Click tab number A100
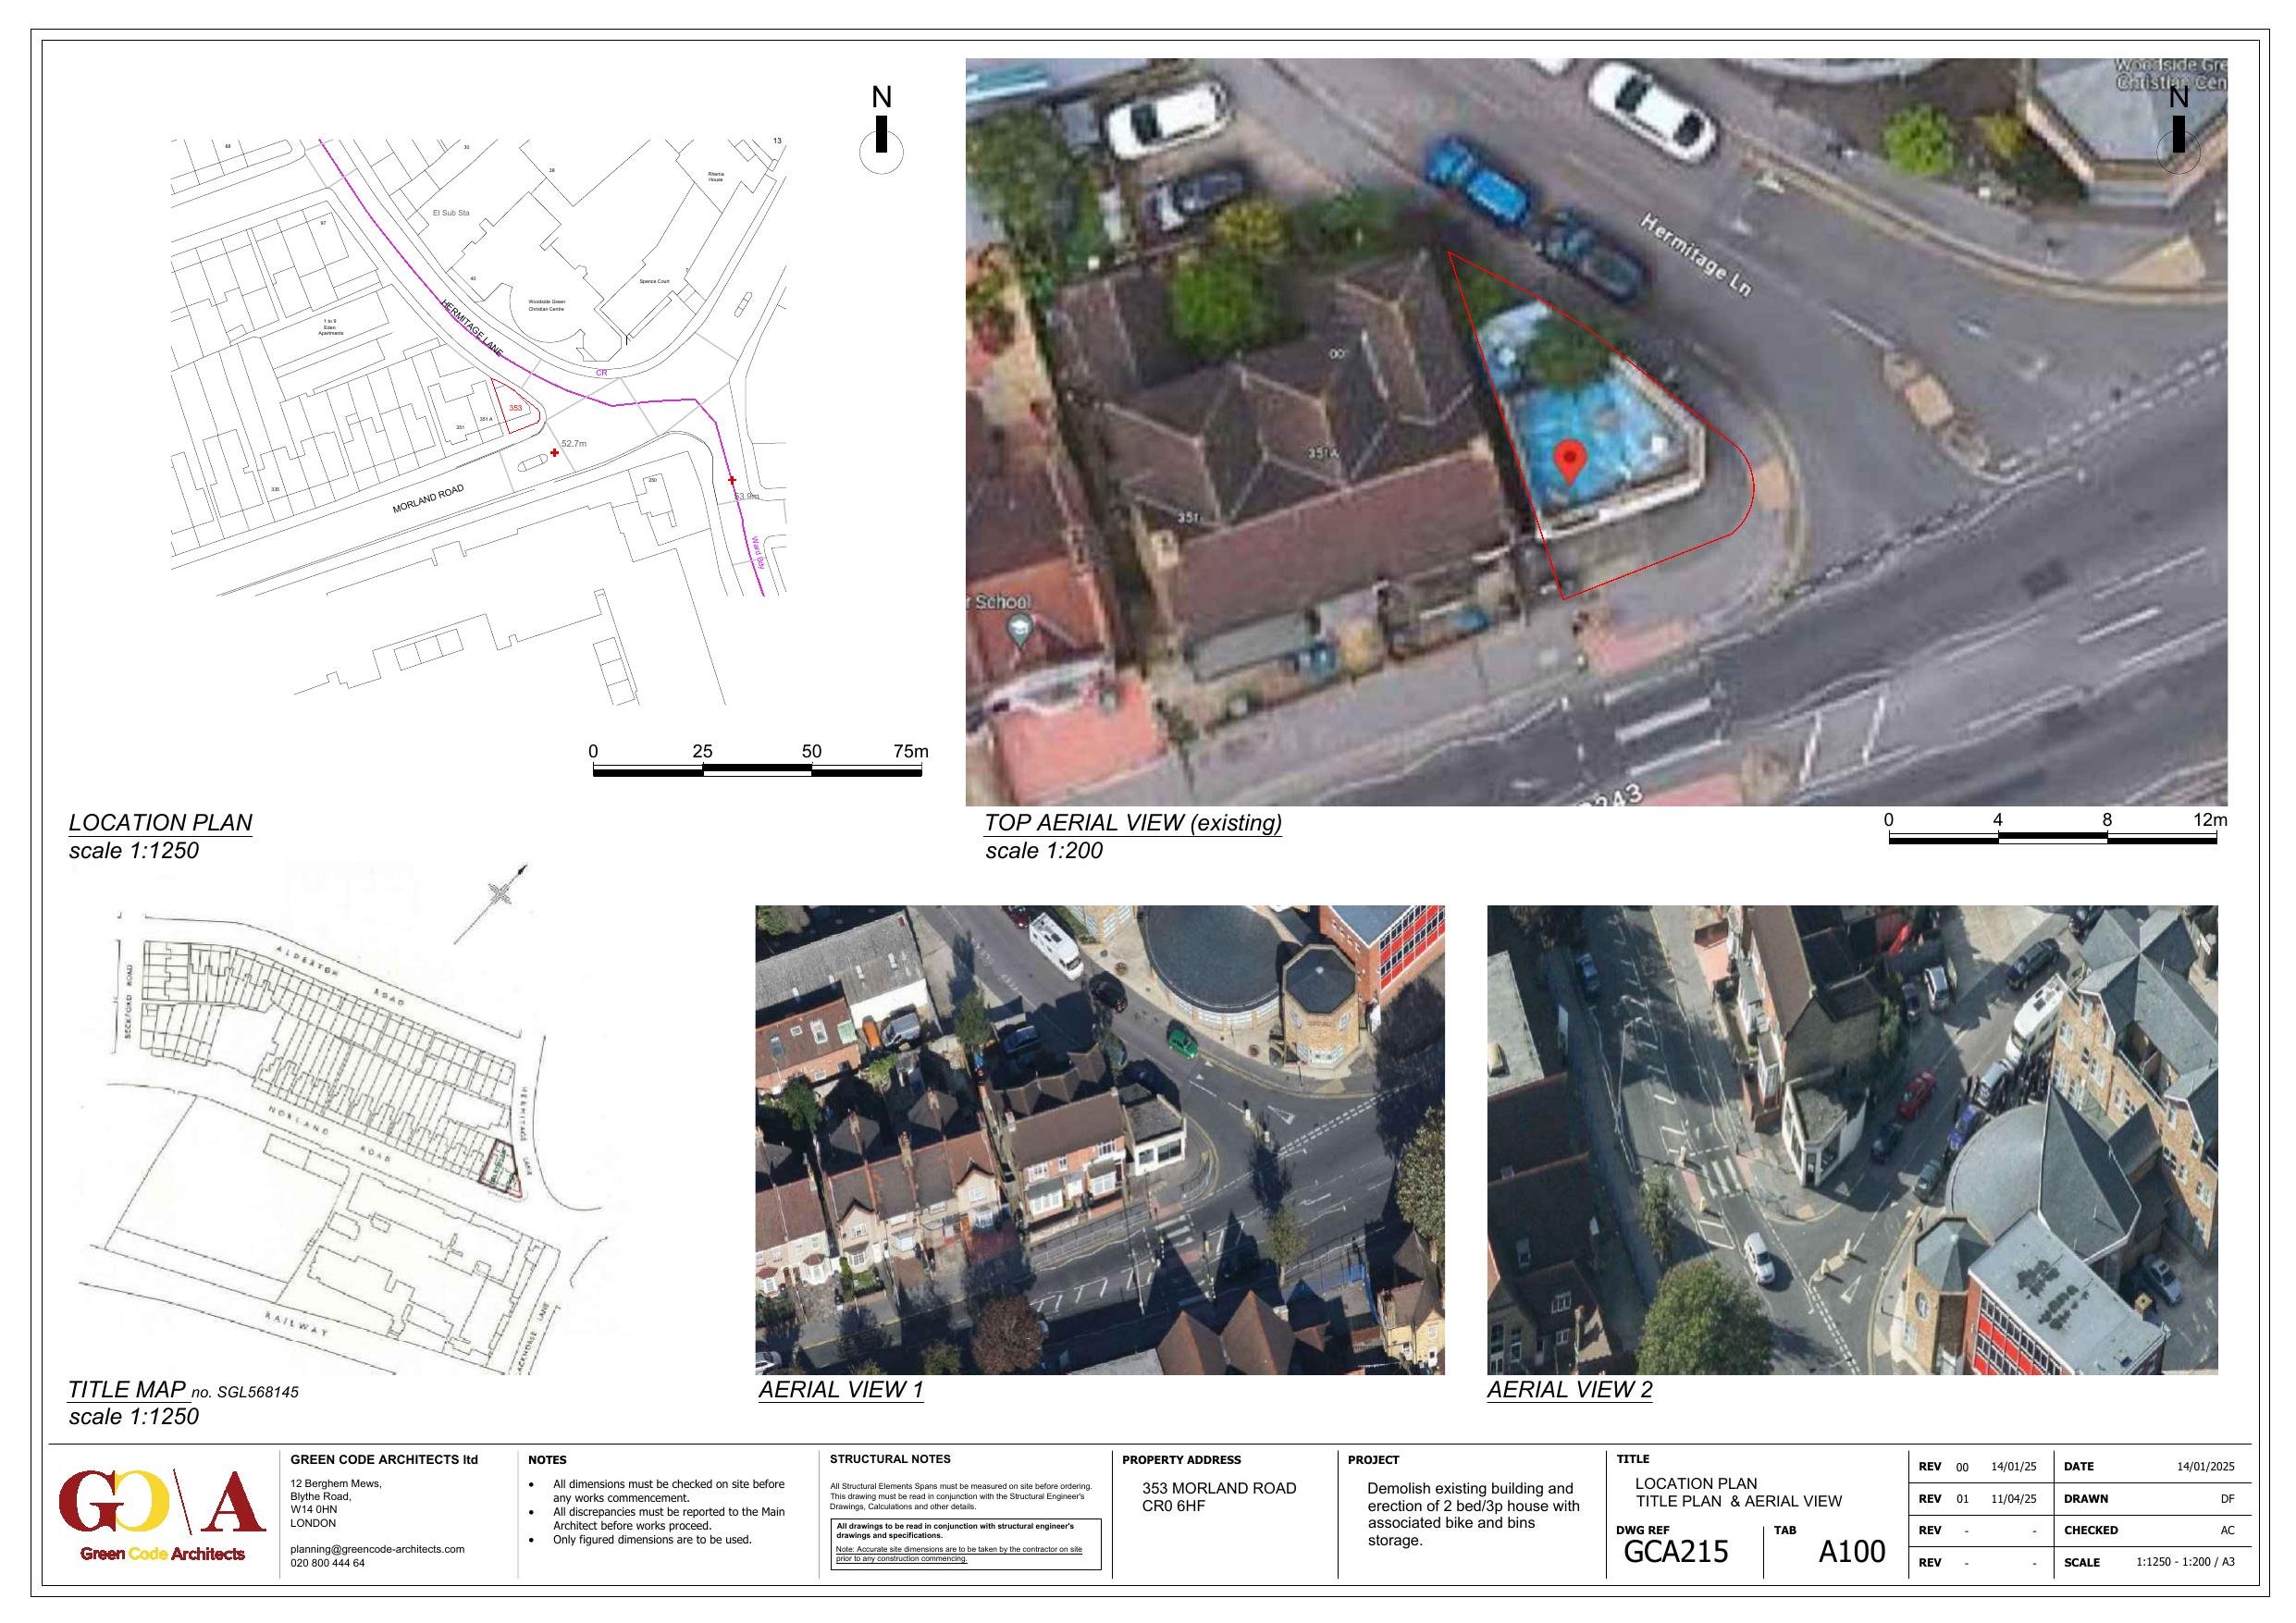Screen dimensions: 2296x1623 click(x=1851, y=1551)
